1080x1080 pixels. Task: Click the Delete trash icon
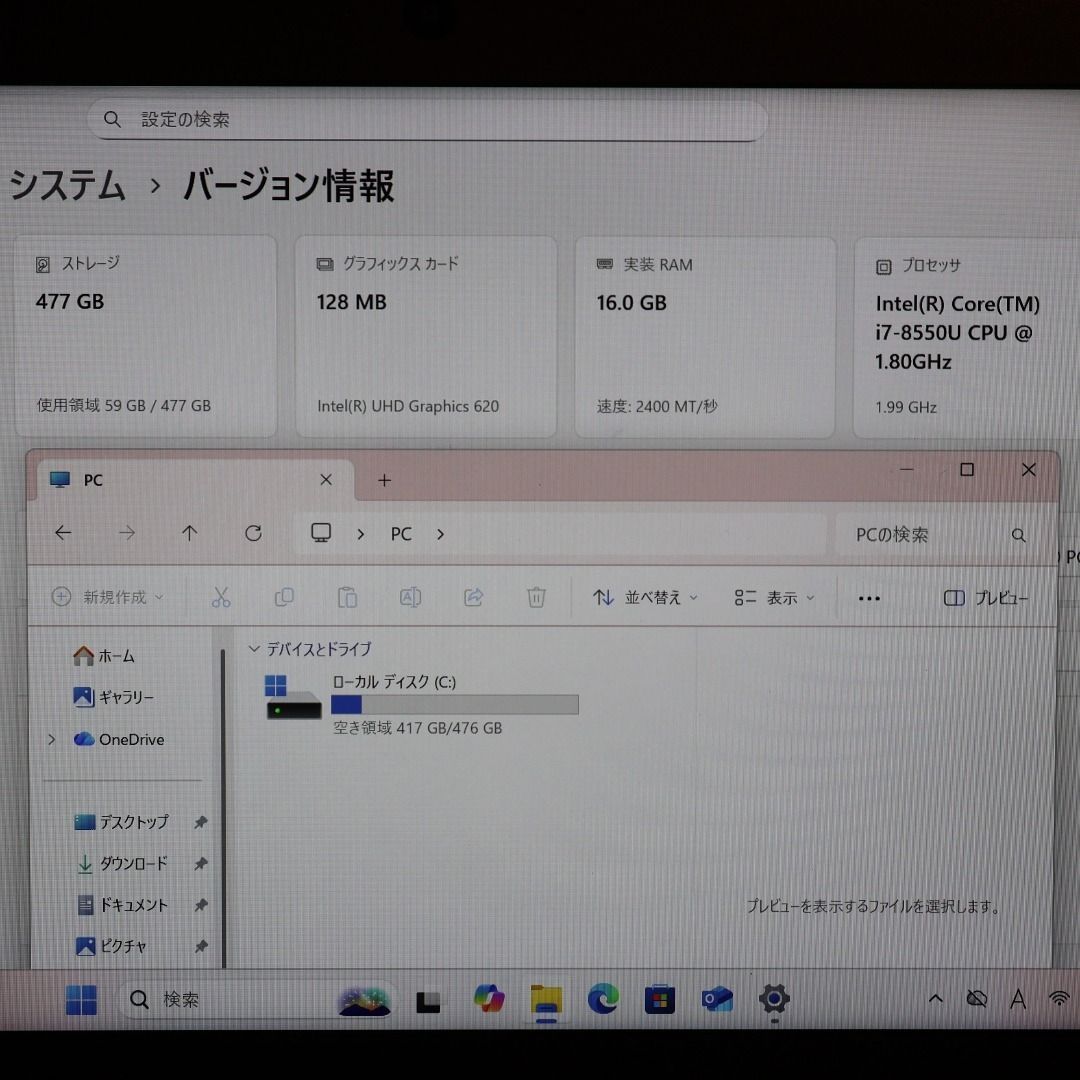(537, 596)
